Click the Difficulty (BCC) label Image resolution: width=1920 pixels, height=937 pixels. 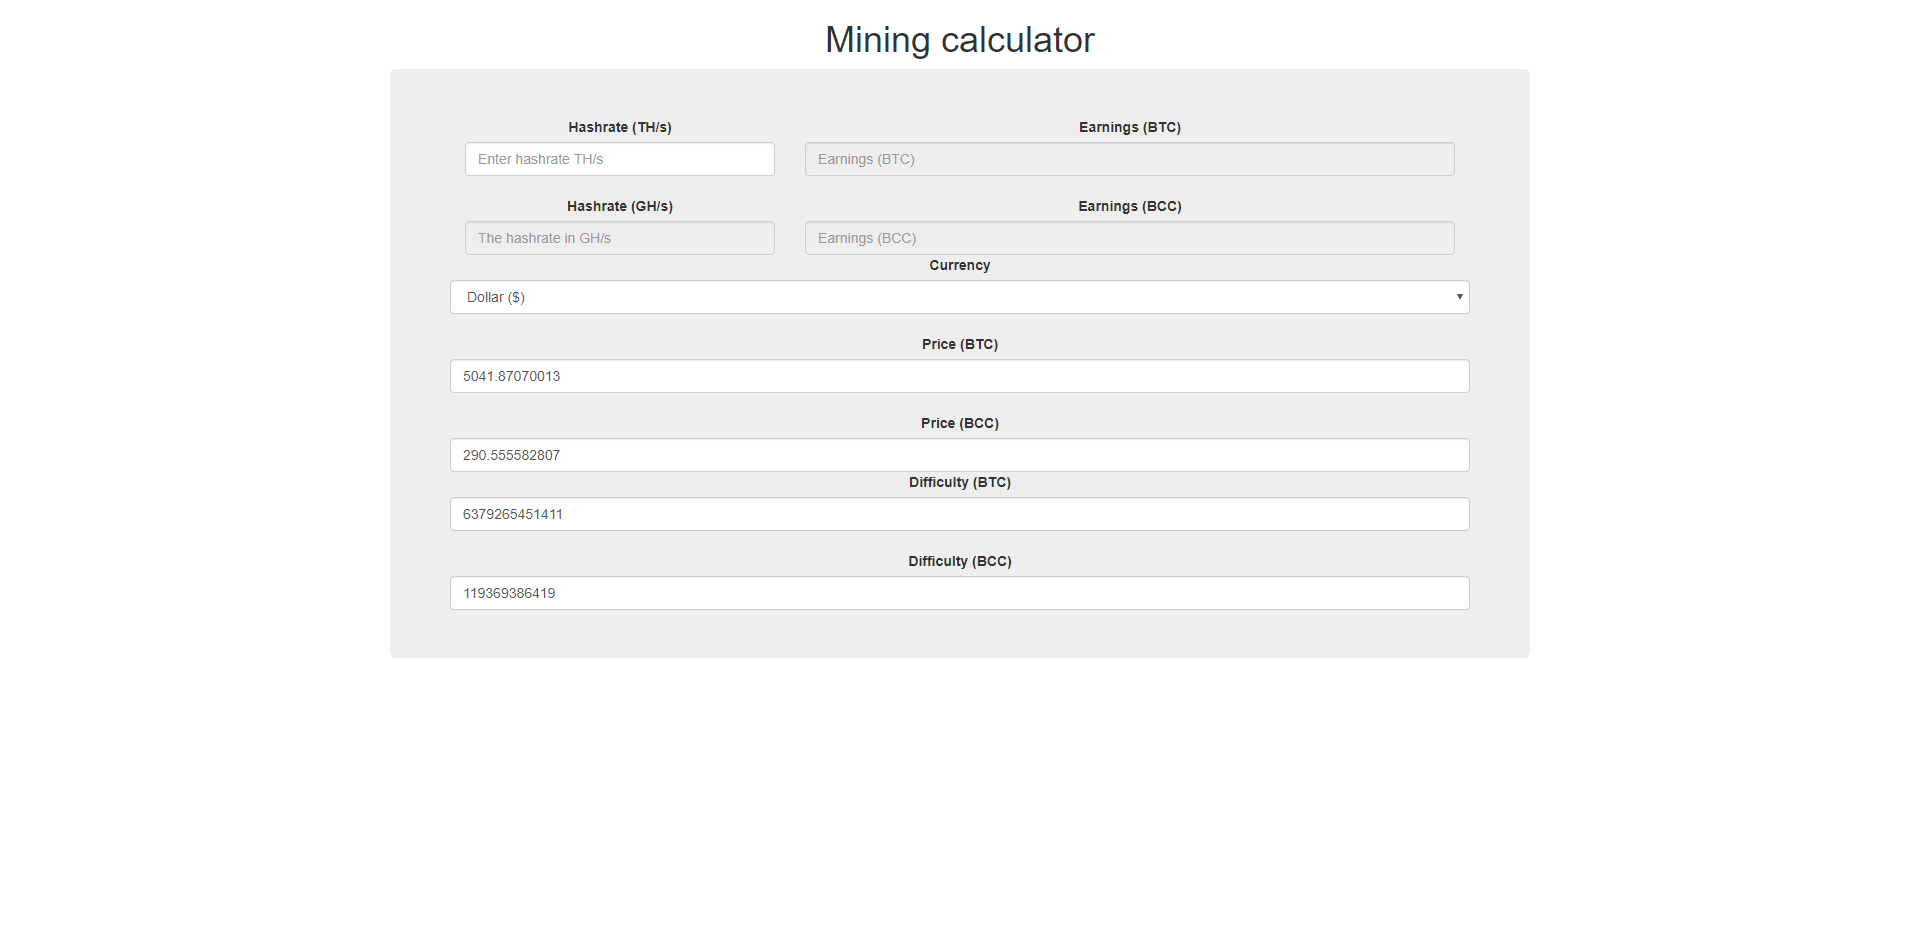[x=960, y=561]
